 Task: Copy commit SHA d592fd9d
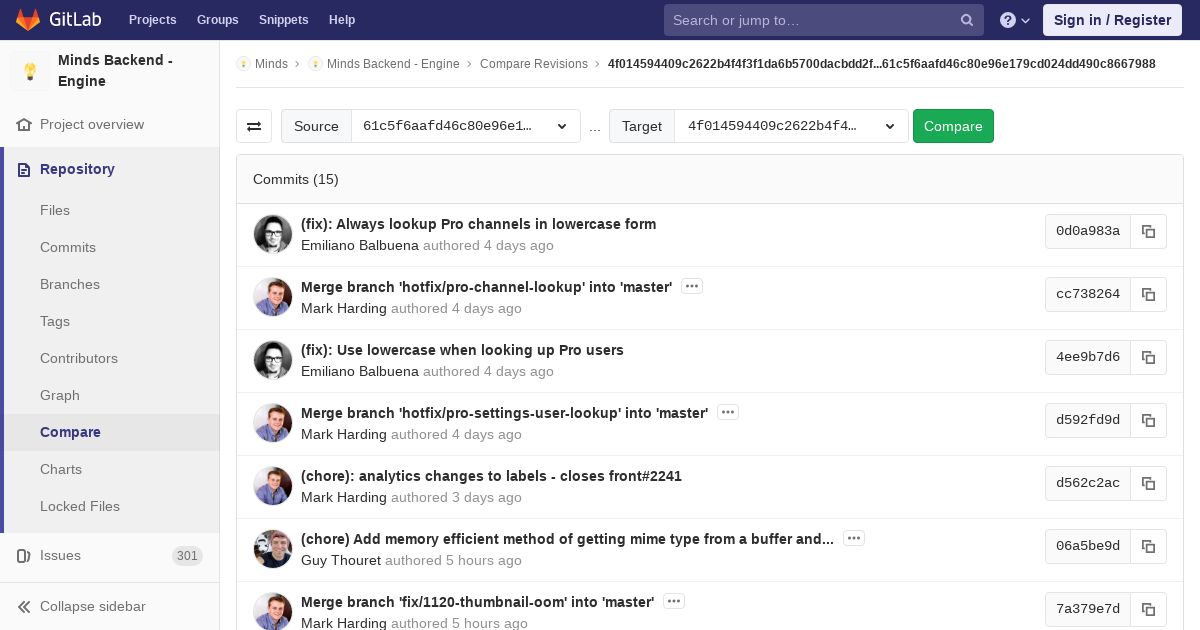(x=1148, y=420)
